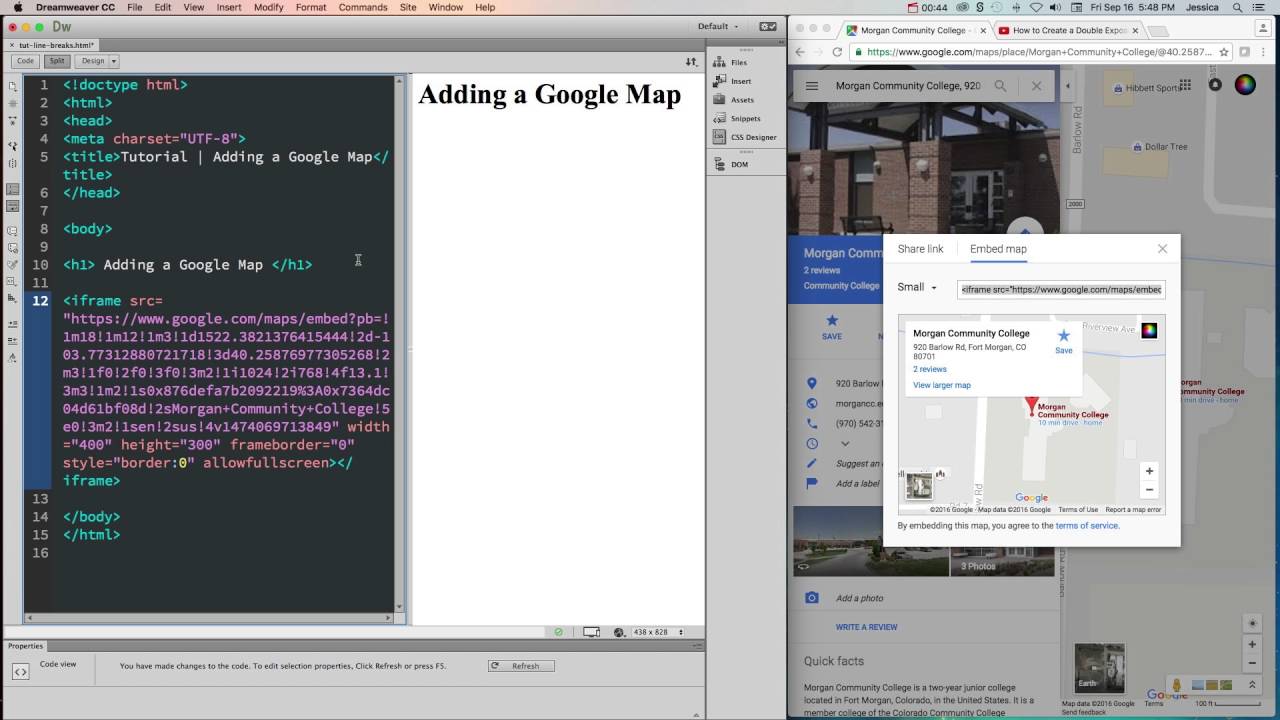Image resolution: width=1280 pixels, height=720 pixels.
Task: Open the Files panel in Dreamweaver
Action: point(731,62)
